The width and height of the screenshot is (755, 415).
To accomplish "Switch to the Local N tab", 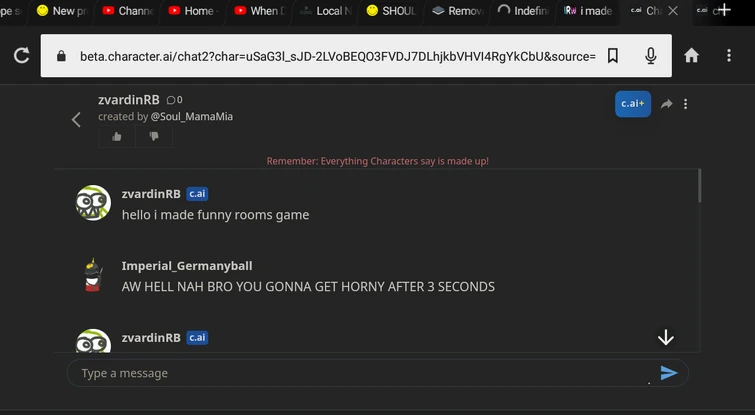I will coord(326,11).
